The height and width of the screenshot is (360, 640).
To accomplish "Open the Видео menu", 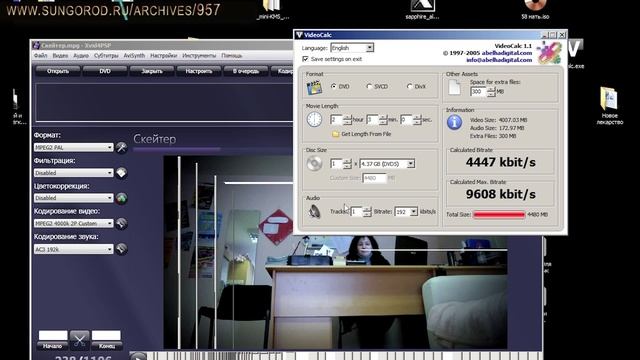I will tap(60, 56).
